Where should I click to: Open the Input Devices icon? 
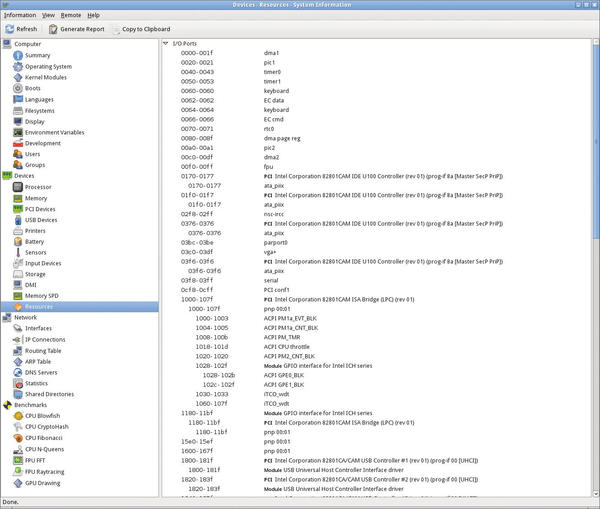click(18, 263)
